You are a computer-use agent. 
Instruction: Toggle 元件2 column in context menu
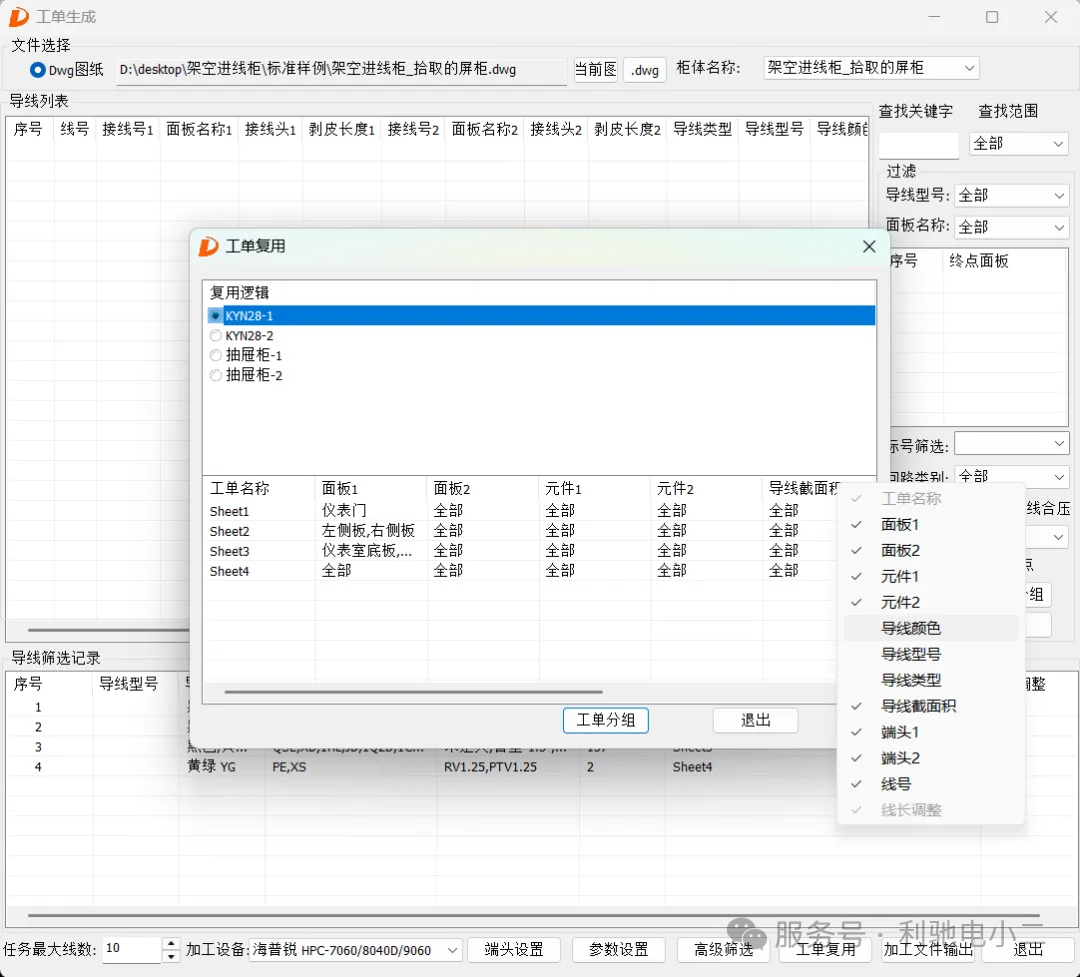pyautogui.click(x=931, y=602)
